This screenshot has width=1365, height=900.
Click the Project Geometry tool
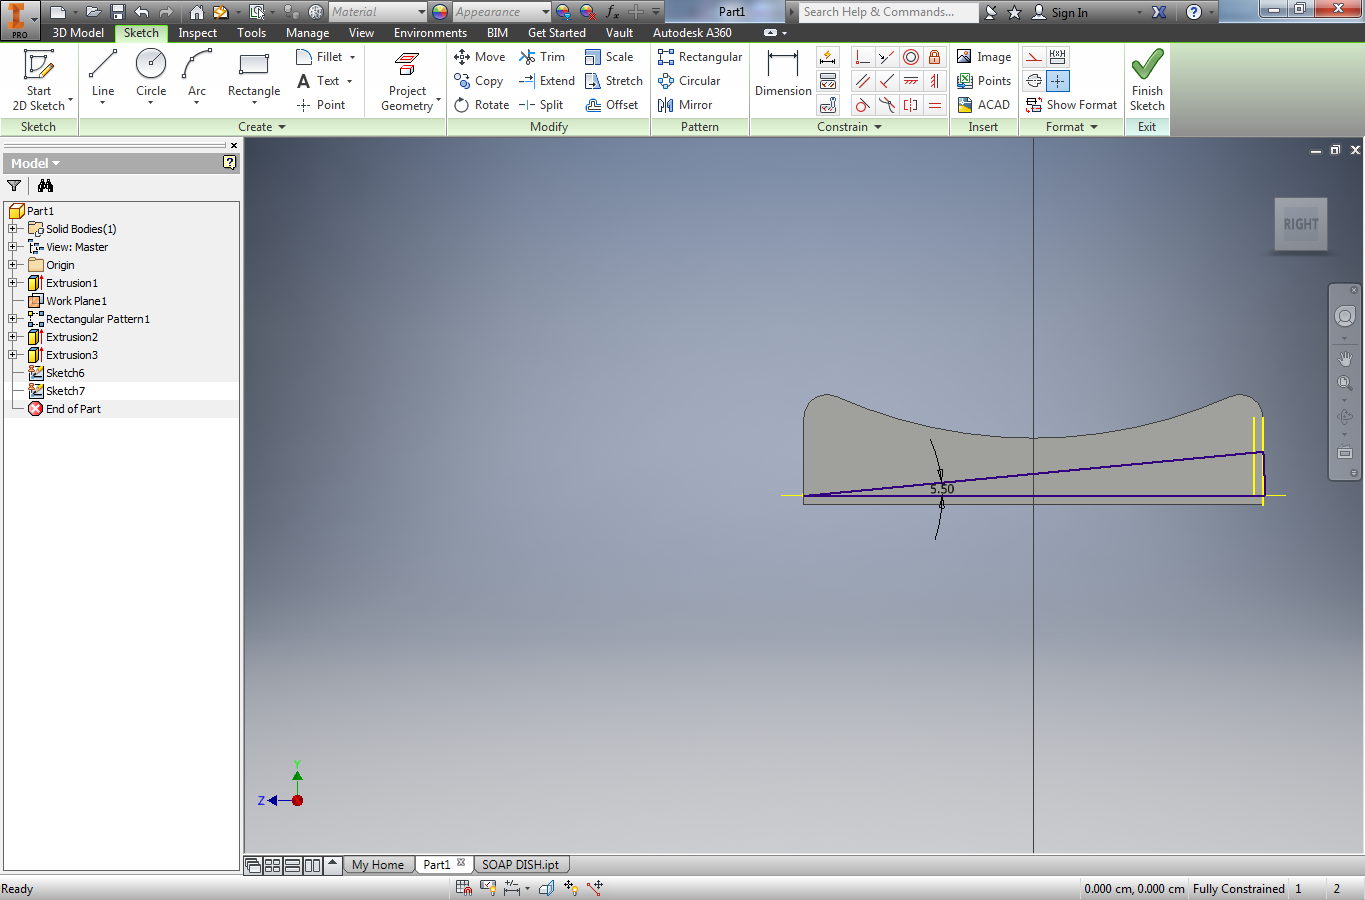click(407, 80)
